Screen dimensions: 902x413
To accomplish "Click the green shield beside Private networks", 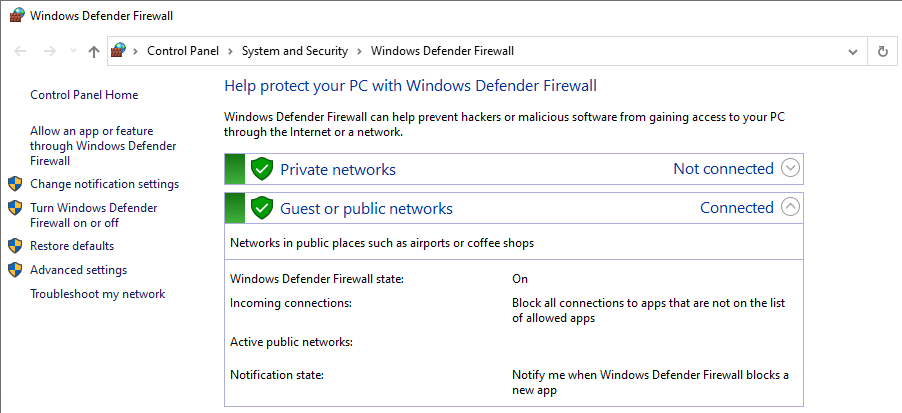I will (x=262, y=169).
